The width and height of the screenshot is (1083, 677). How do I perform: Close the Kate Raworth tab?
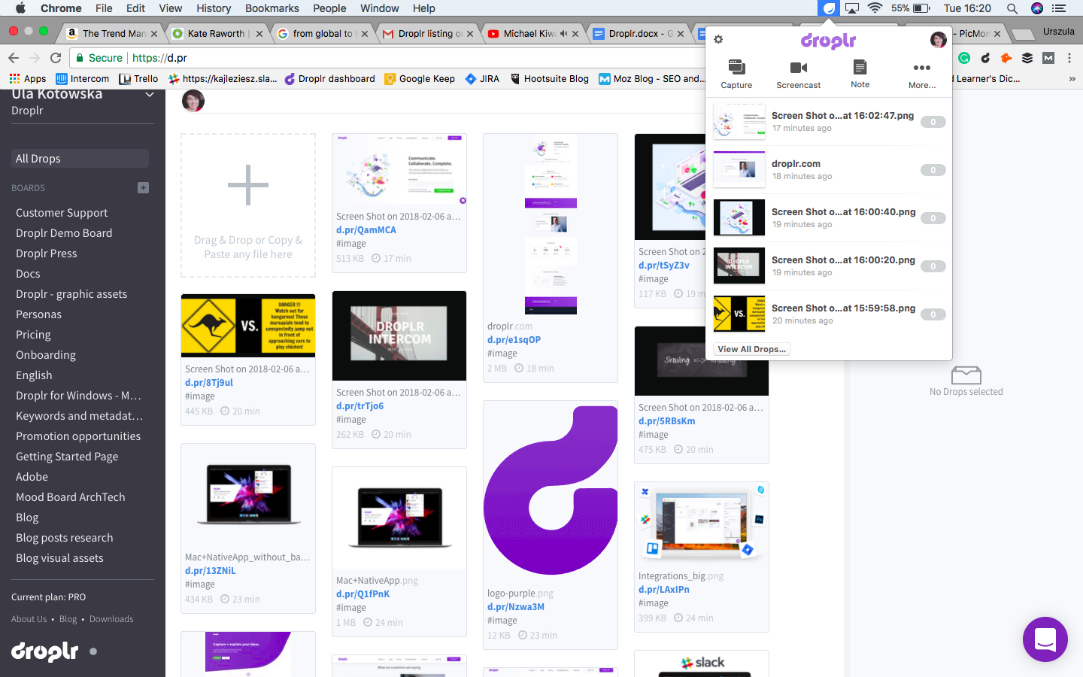pos(259,33)
